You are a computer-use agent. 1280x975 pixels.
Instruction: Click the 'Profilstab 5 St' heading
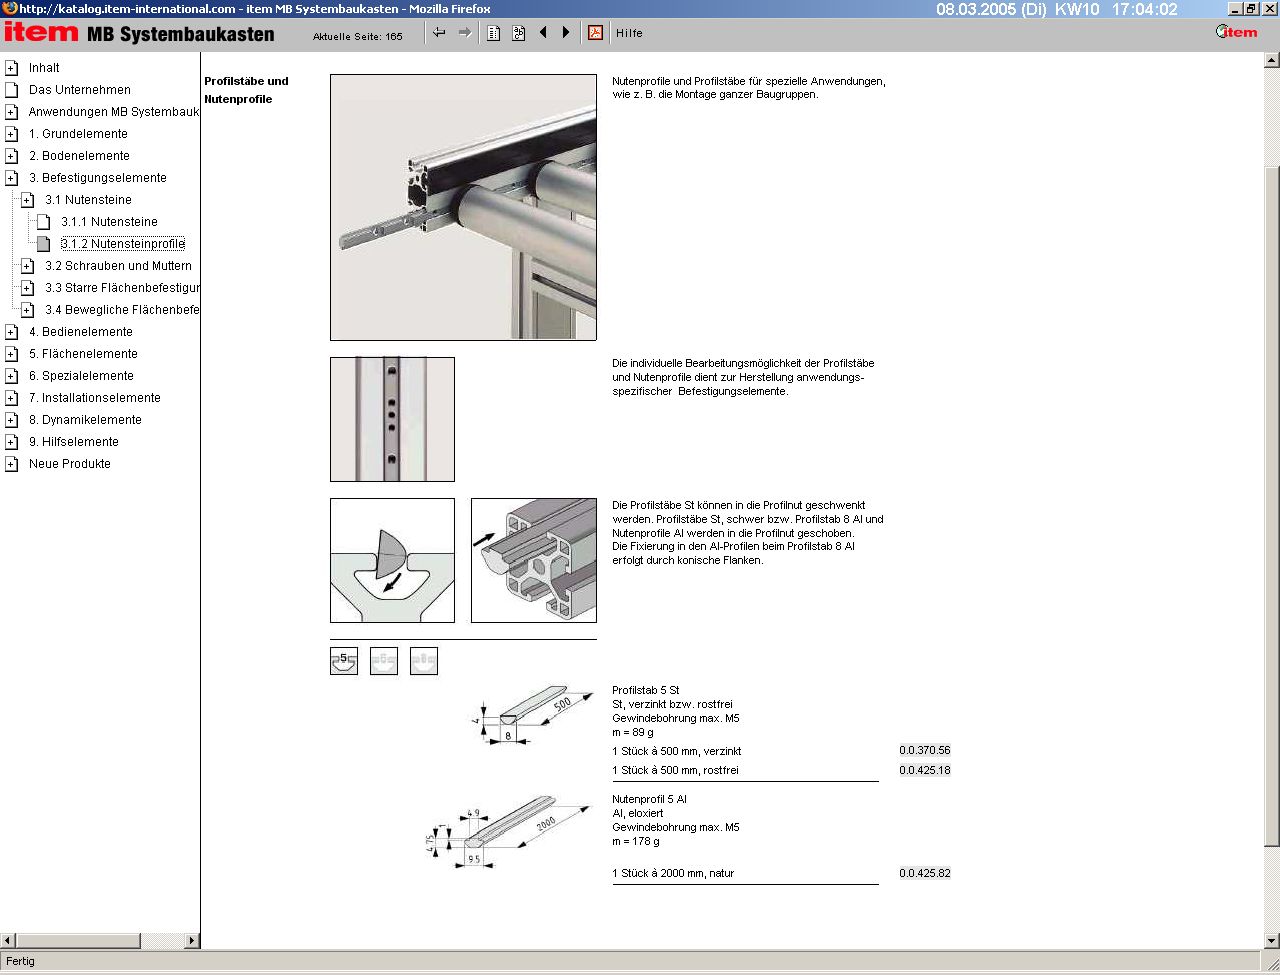tap(646, 690)
